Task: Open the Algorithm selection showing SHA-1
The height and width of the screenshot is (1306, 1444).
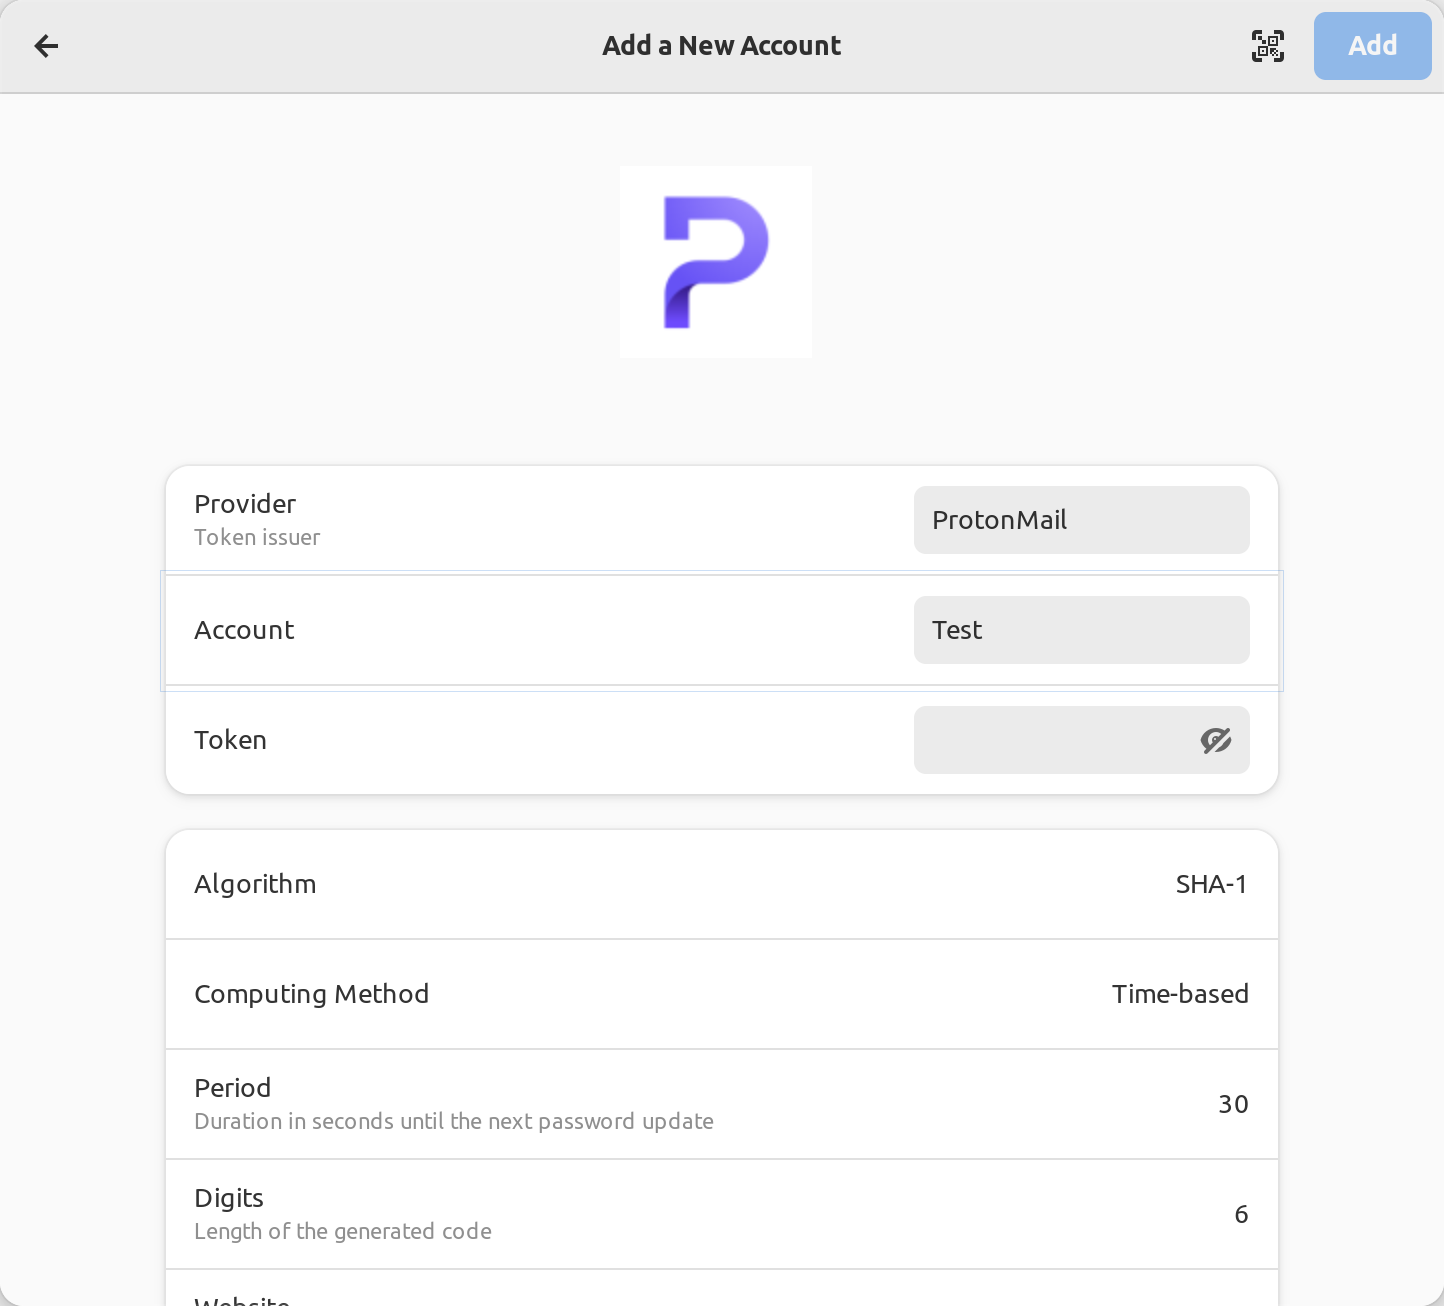Action: click(722, 884)
